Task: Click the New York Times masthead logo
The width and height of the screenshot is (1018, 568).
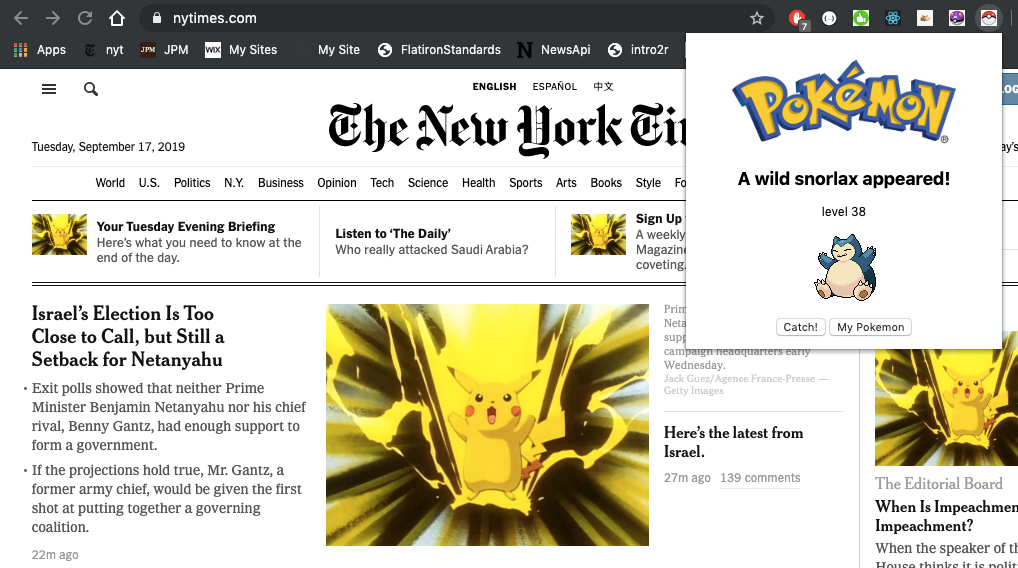Action: pos(506,129)
